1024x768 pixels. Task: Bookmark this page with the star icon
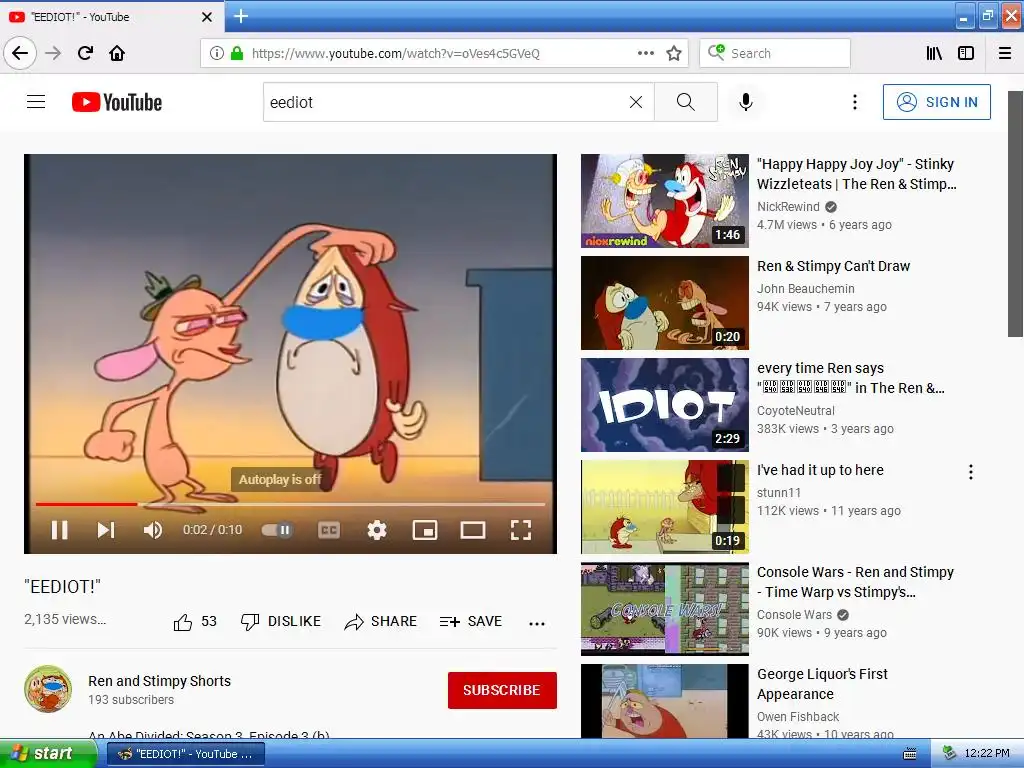tap(674, 53)
